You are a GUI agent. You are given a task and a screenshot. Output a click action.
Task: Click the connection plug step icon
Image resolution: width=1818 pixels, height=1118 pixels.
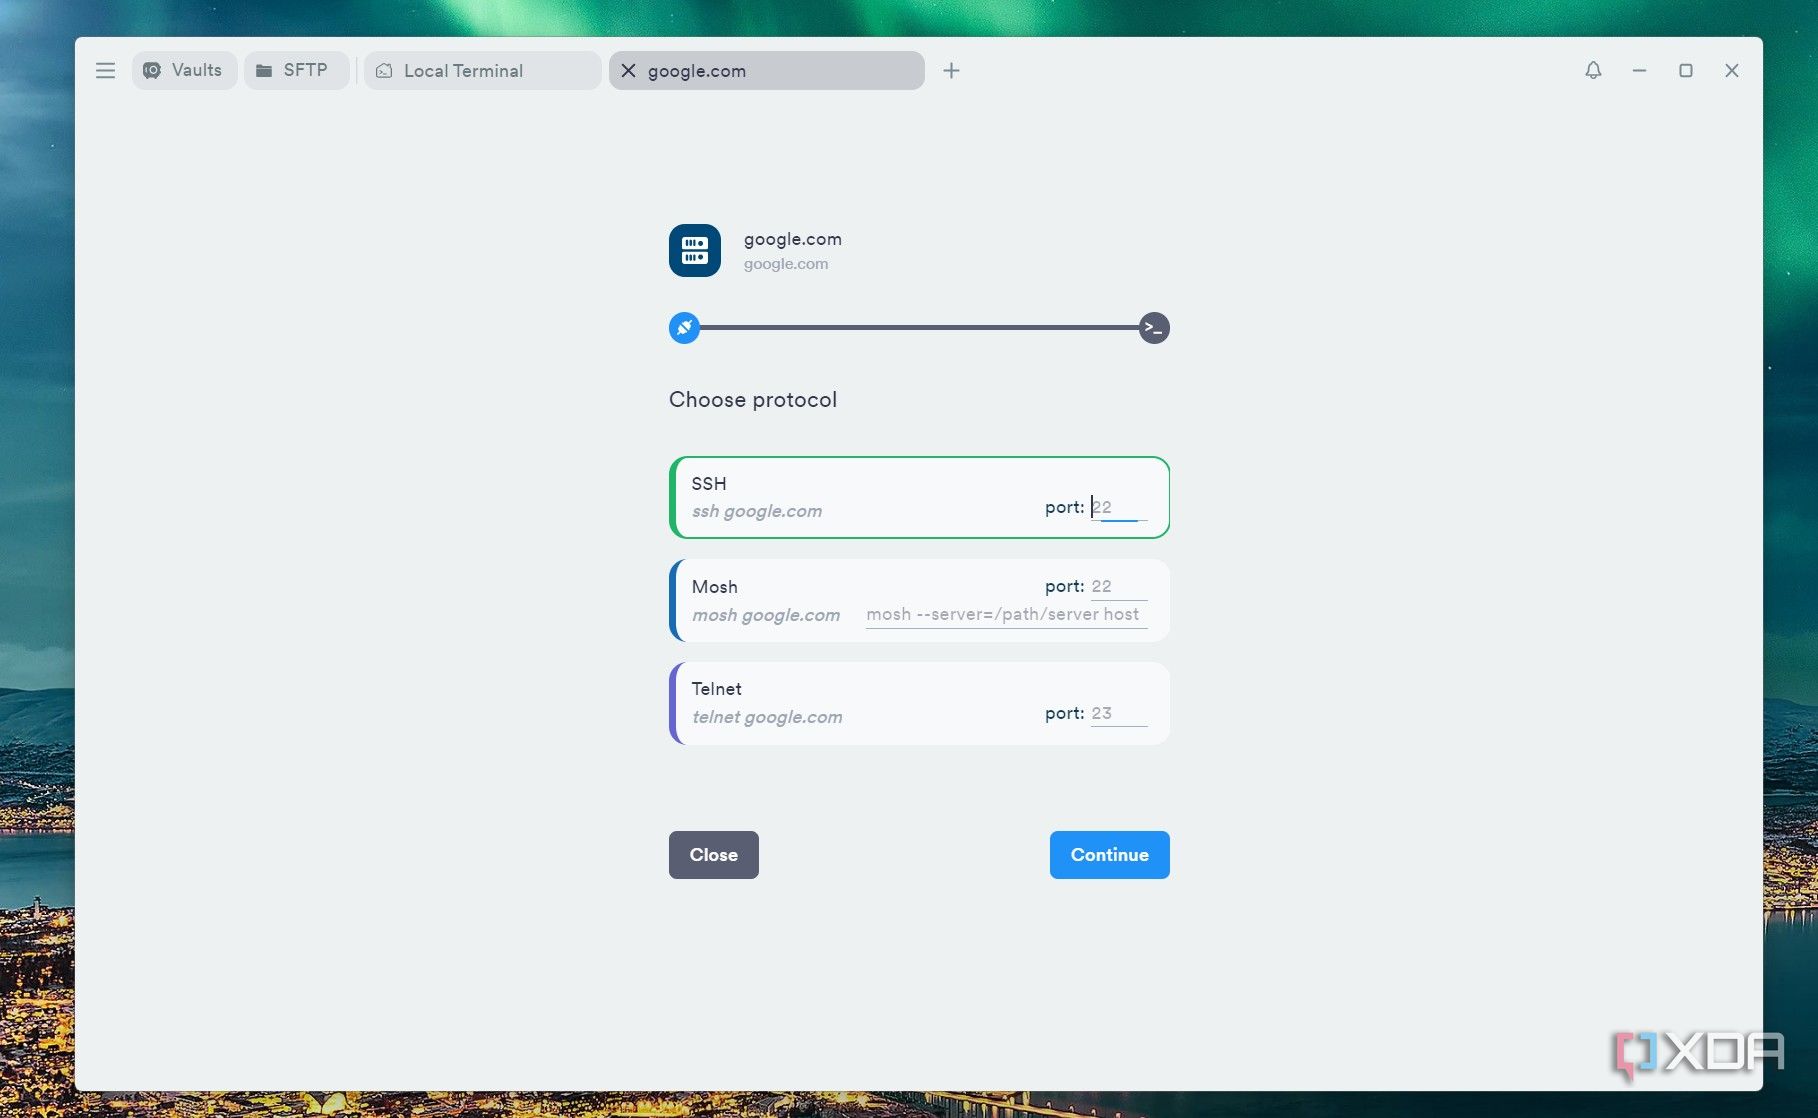coord(684,328)
